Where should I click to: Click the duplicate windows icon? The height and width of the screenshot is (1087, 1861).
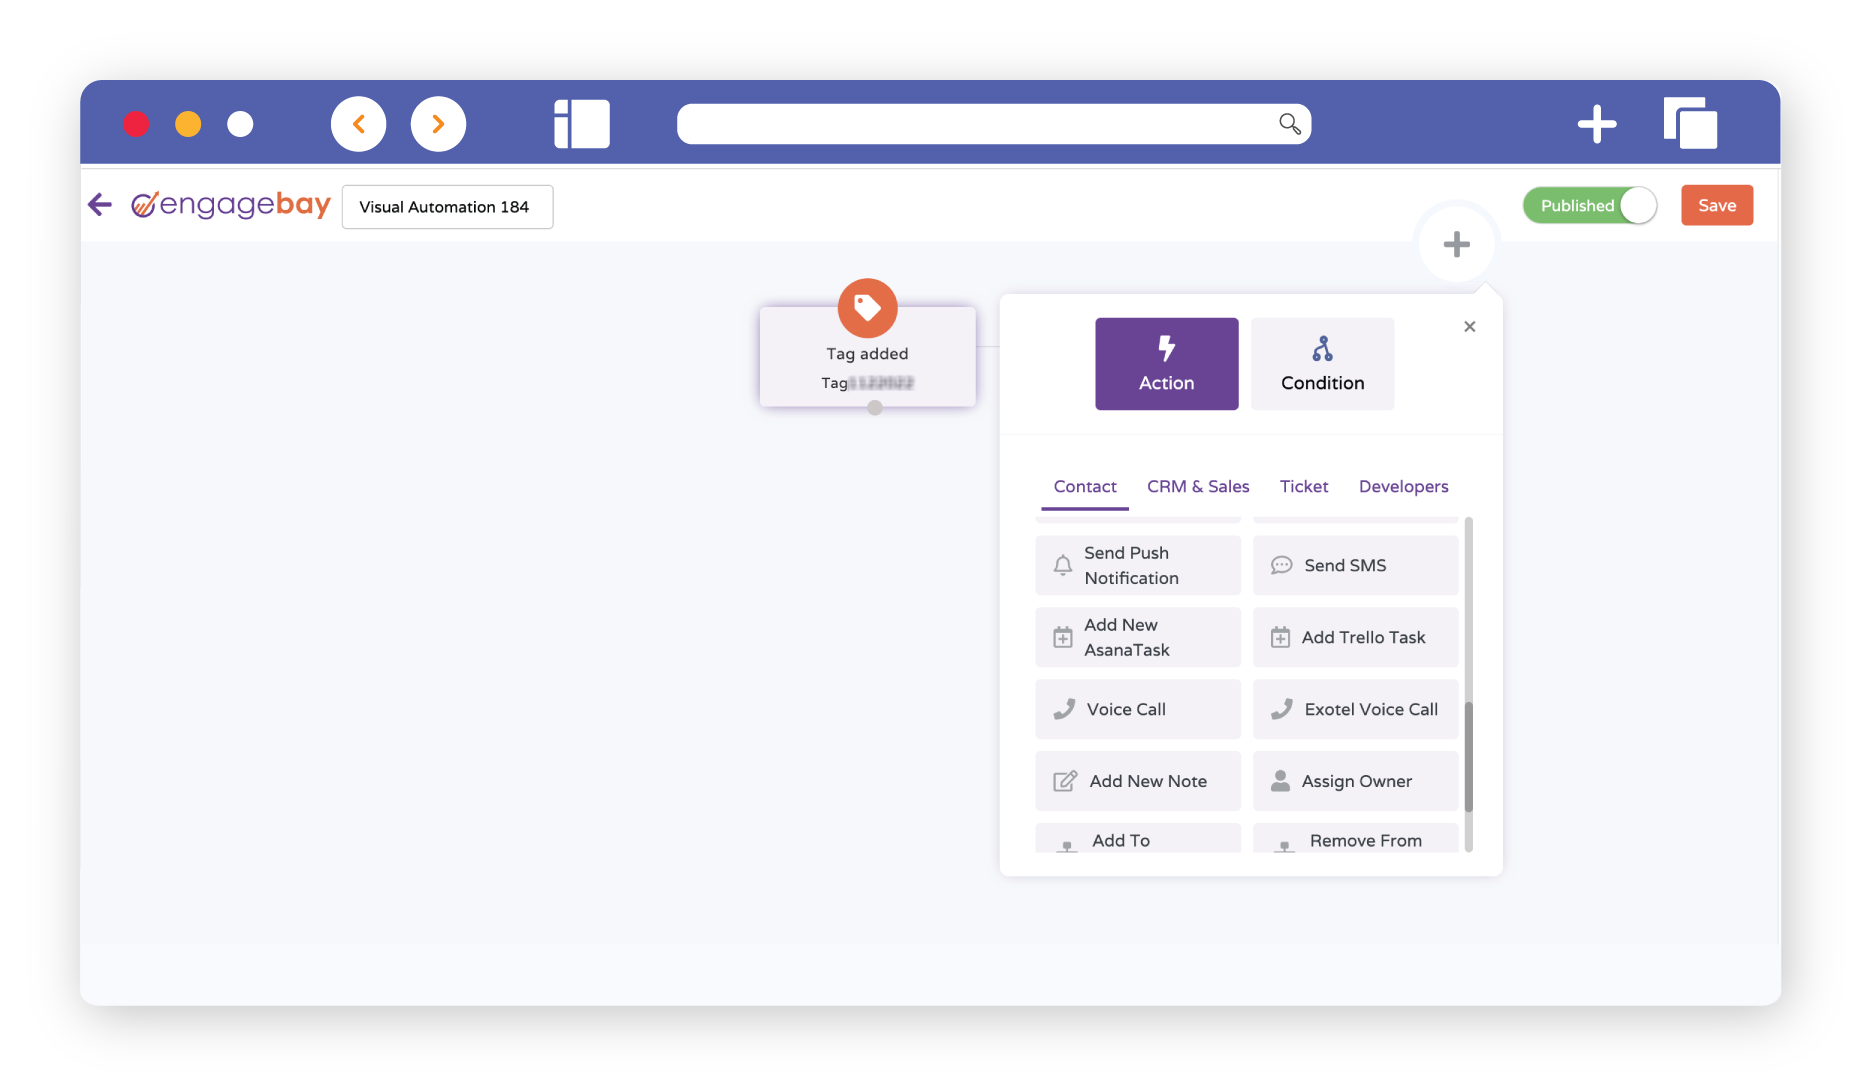[x=1690, y=124]
